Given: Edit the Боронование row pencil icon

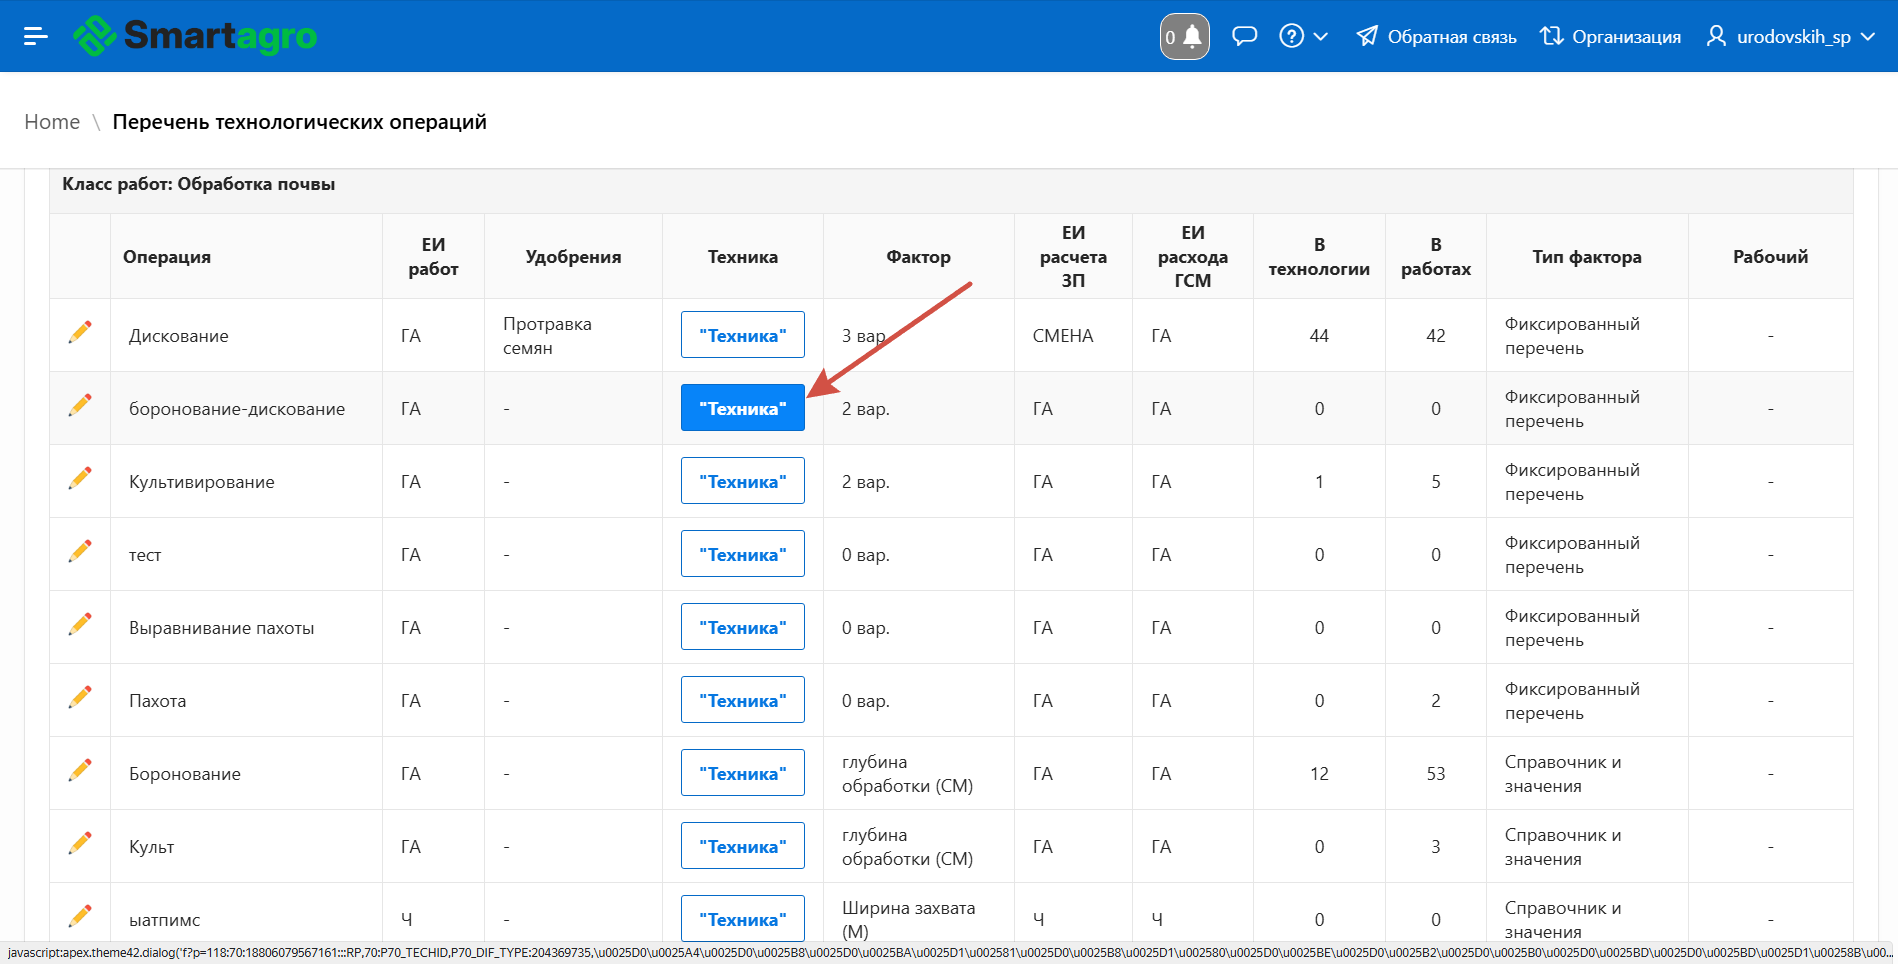Looking at the screenshot, I should [80, 771].
